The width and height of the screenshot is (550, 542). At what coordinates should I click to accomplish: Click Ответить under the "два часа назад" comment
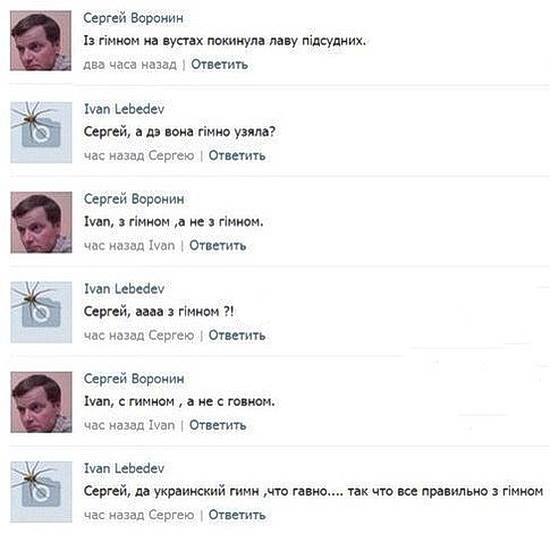220,65
